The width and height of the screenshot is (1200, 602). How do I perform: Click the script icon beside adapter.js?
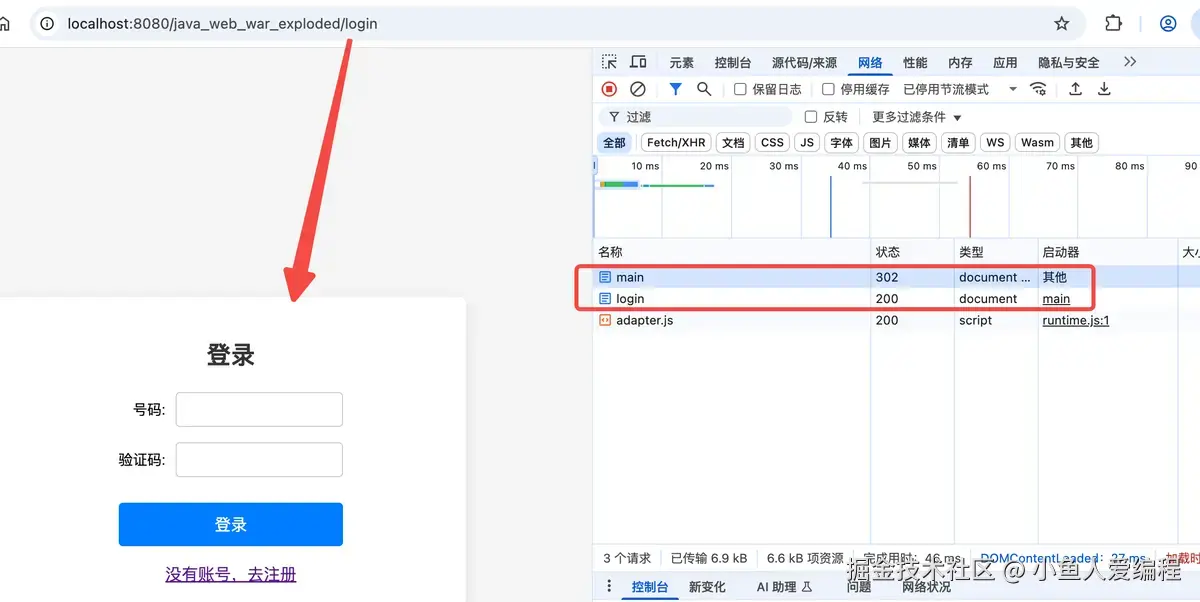click(605, 321)
